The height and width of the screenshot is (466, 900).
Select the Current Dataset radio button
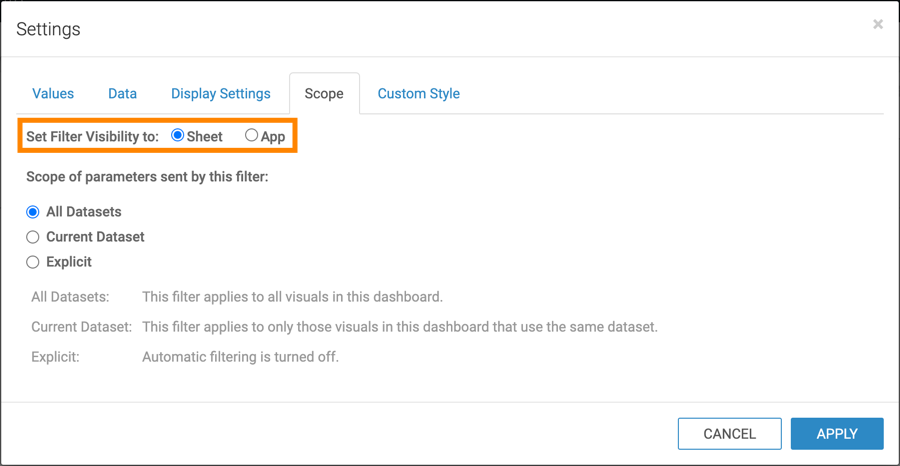click(33, 237)
